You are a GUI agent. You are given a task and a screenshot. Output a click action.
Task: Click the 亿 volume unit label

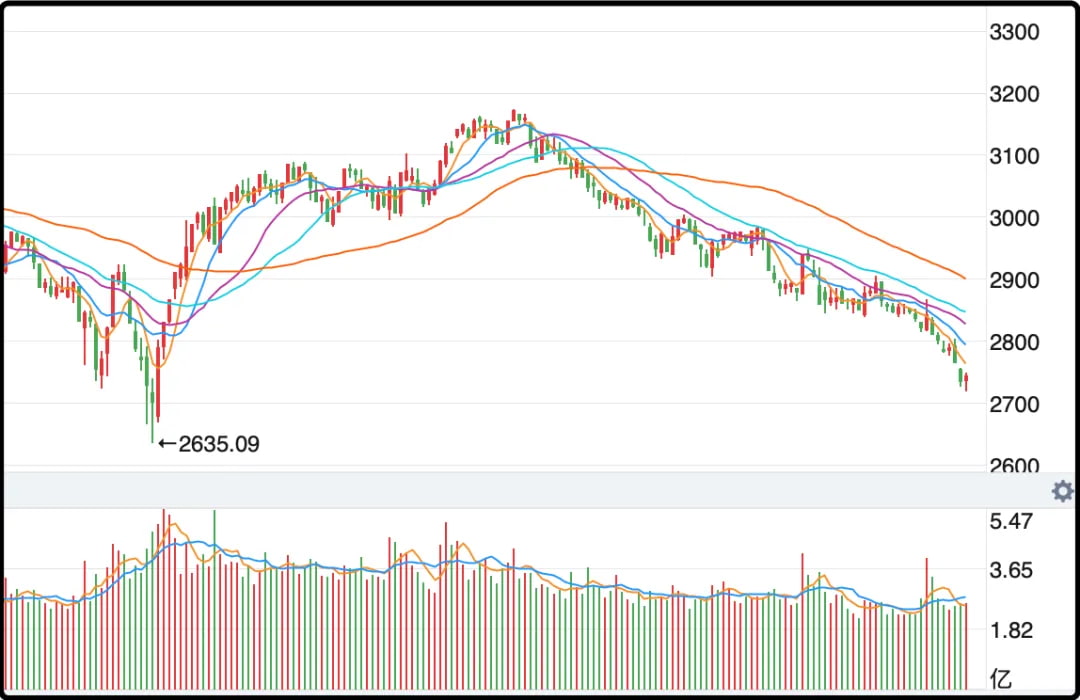coord(1001,678)
